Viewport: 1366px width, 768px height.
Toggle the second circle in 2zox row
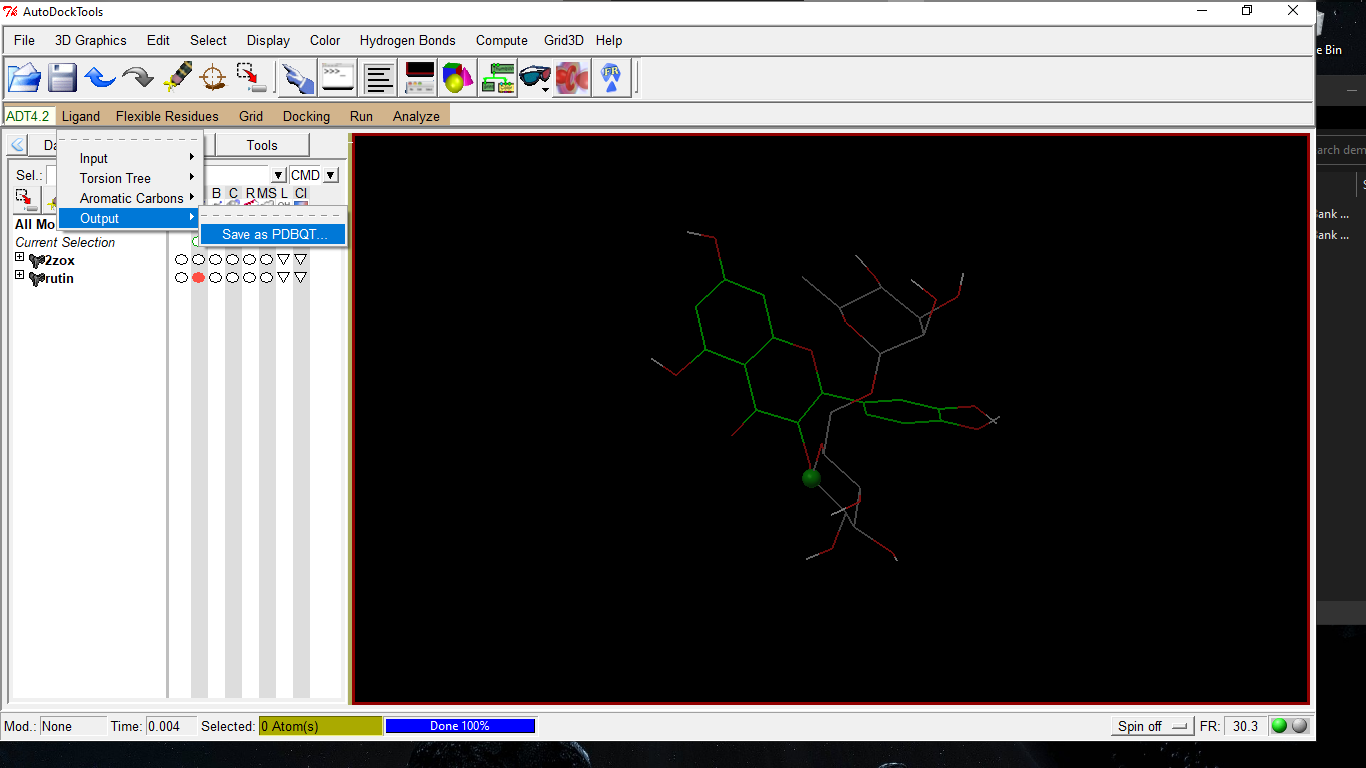(198, 260)
